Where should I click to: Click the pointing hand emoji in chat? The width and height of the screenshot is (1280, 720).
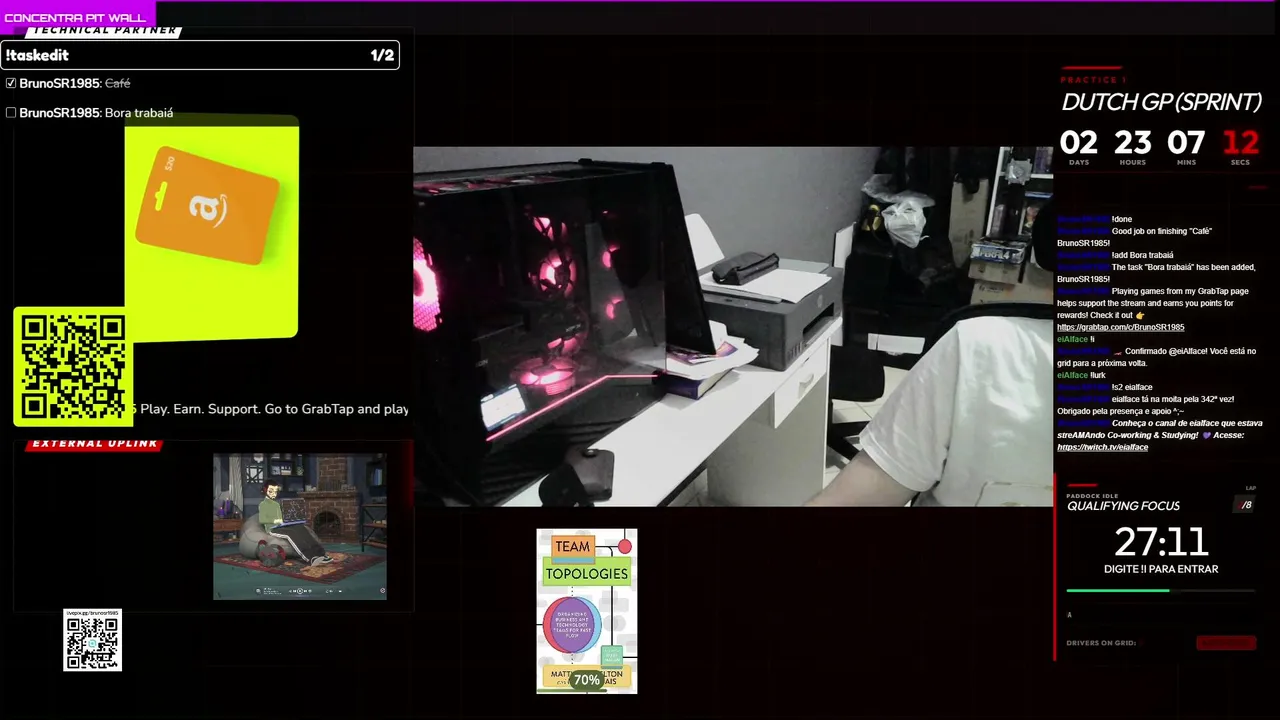[1140, 315]
